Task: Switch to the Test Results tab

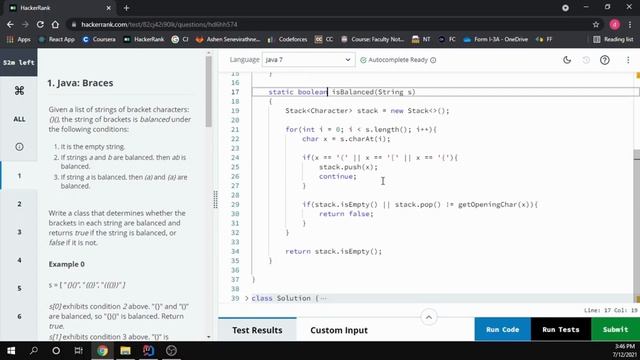Action: click(x=257, y=330)
